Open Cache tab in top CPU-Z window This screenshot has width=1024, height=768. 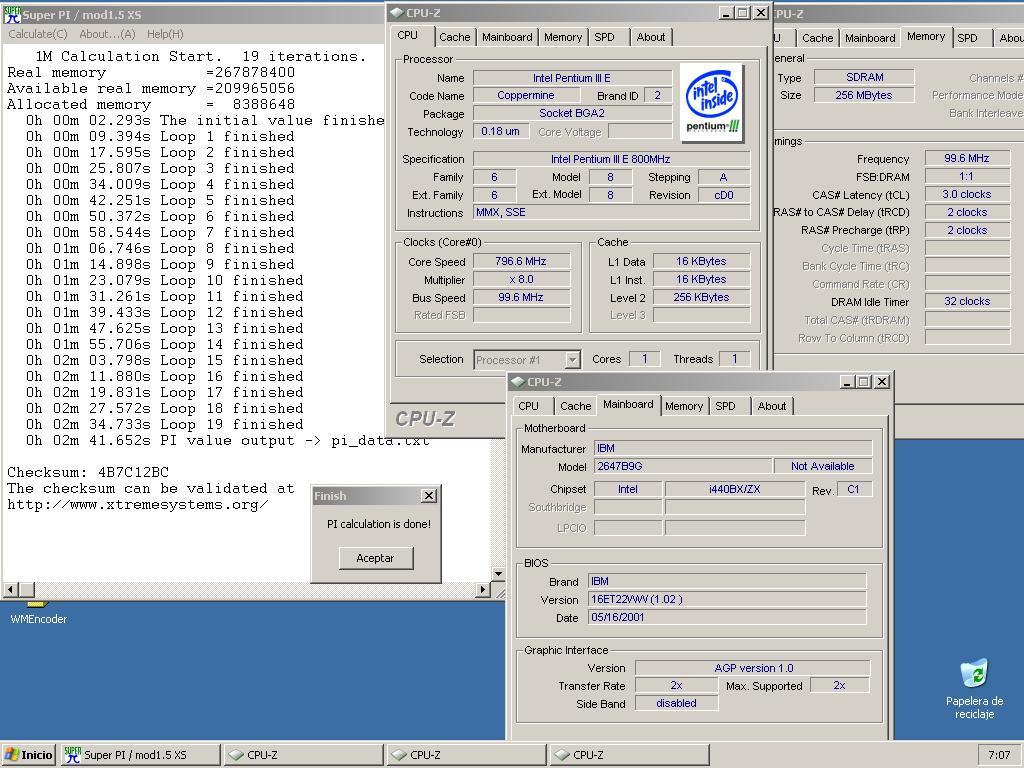pyautogui.click(x=455, y=37)
